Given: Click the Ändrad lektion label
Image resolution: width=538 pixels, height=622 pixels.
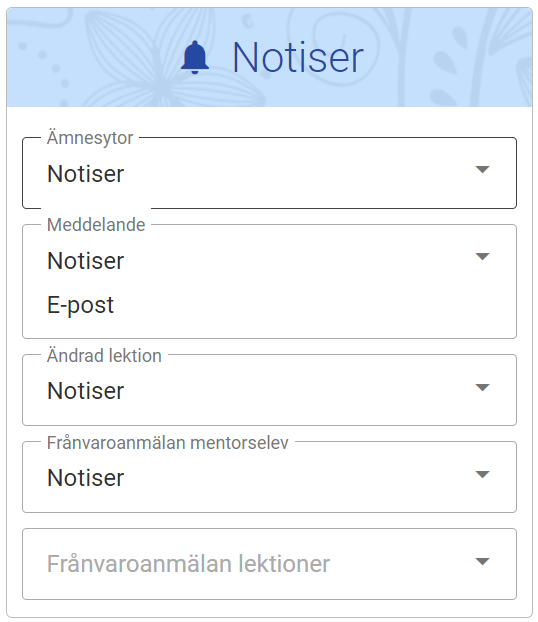Looking at the screenshot, I should (104, 355).
